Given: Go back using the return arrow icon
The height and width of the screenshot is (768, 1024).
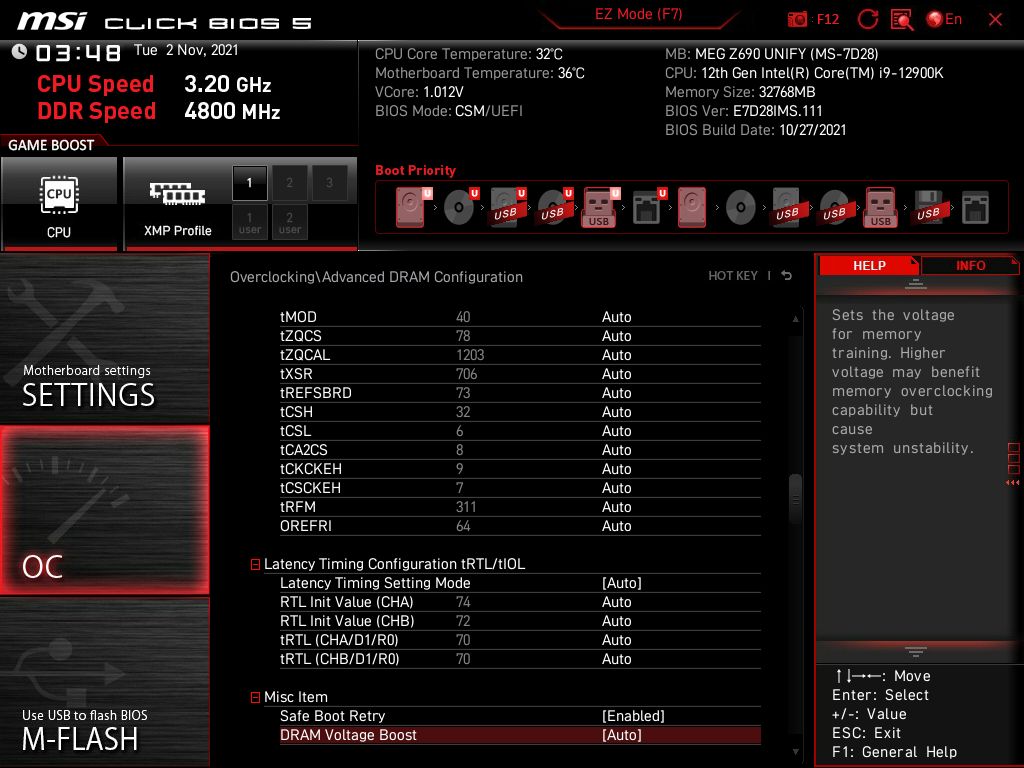Looking at the screenshot, I should (x=787, y=276).
